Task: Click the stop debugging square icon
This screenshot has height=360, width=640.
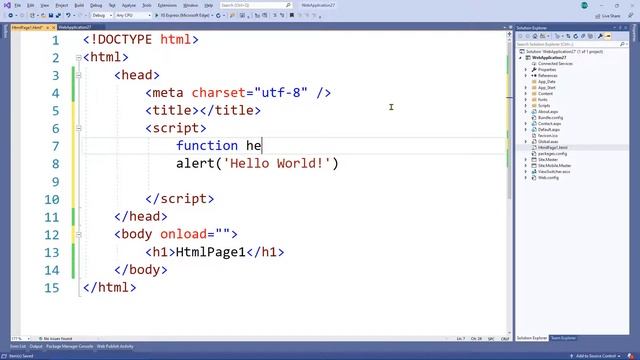Action: 292,16
